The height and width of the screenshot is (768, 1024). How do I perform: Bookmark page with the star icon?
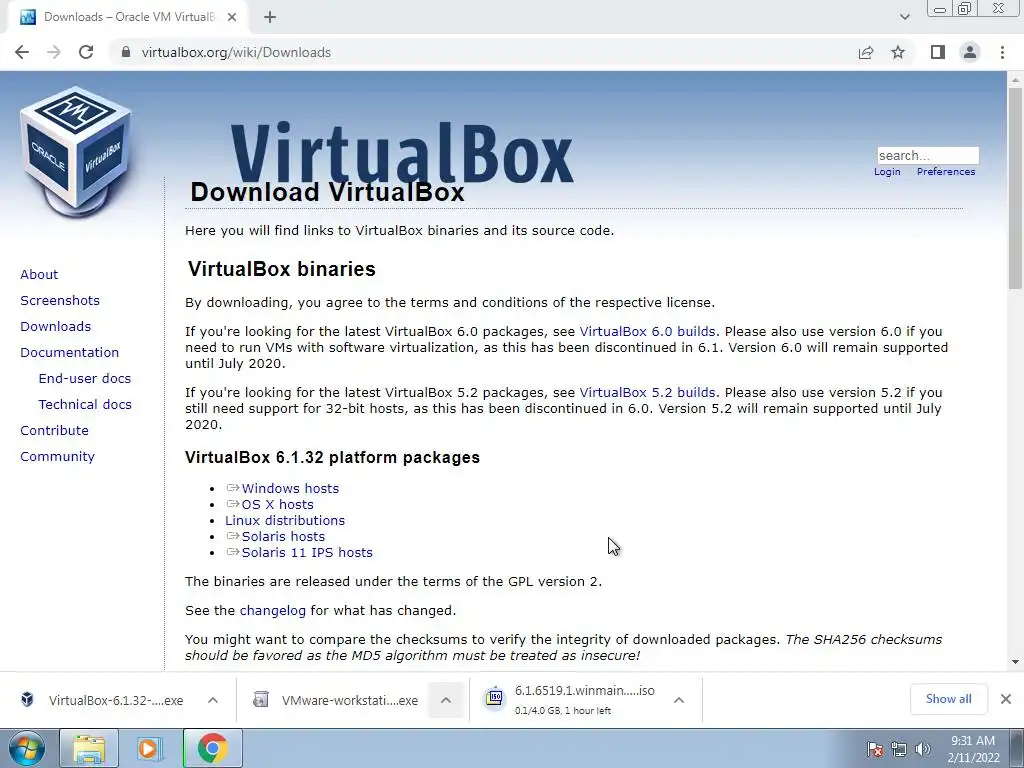[x=898, y=52]
